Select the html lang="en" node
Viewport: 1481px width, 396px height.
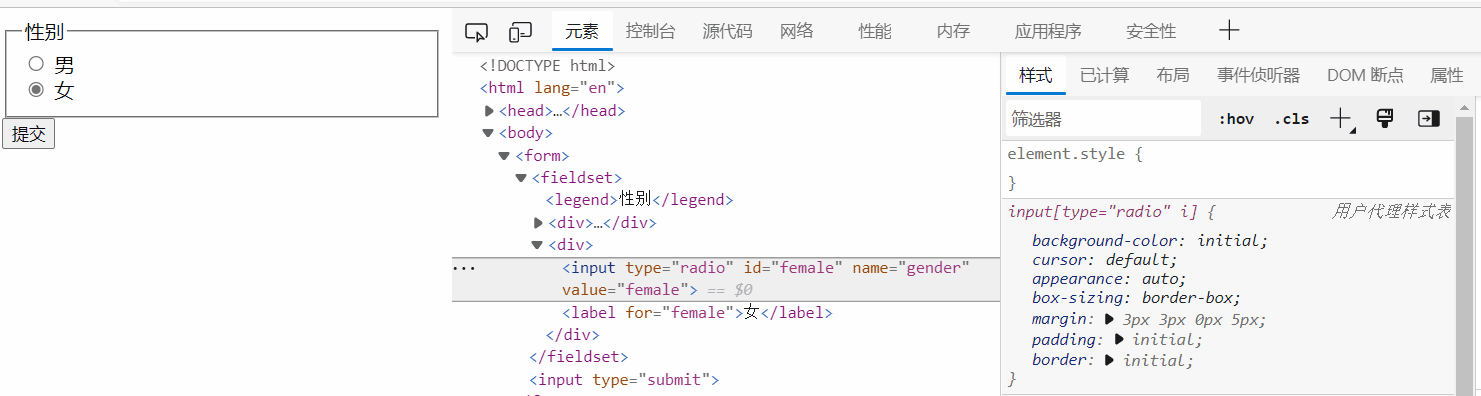click(x=551, y=88)
